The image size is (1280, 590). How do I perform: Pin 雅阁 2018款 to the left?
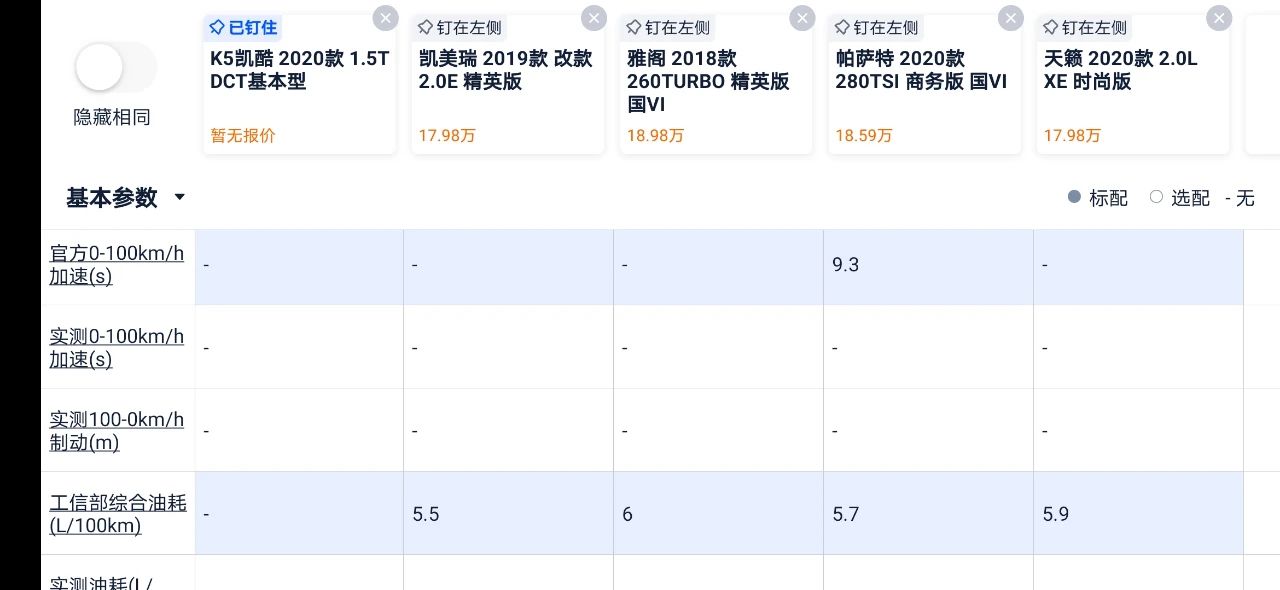(668, 27)
